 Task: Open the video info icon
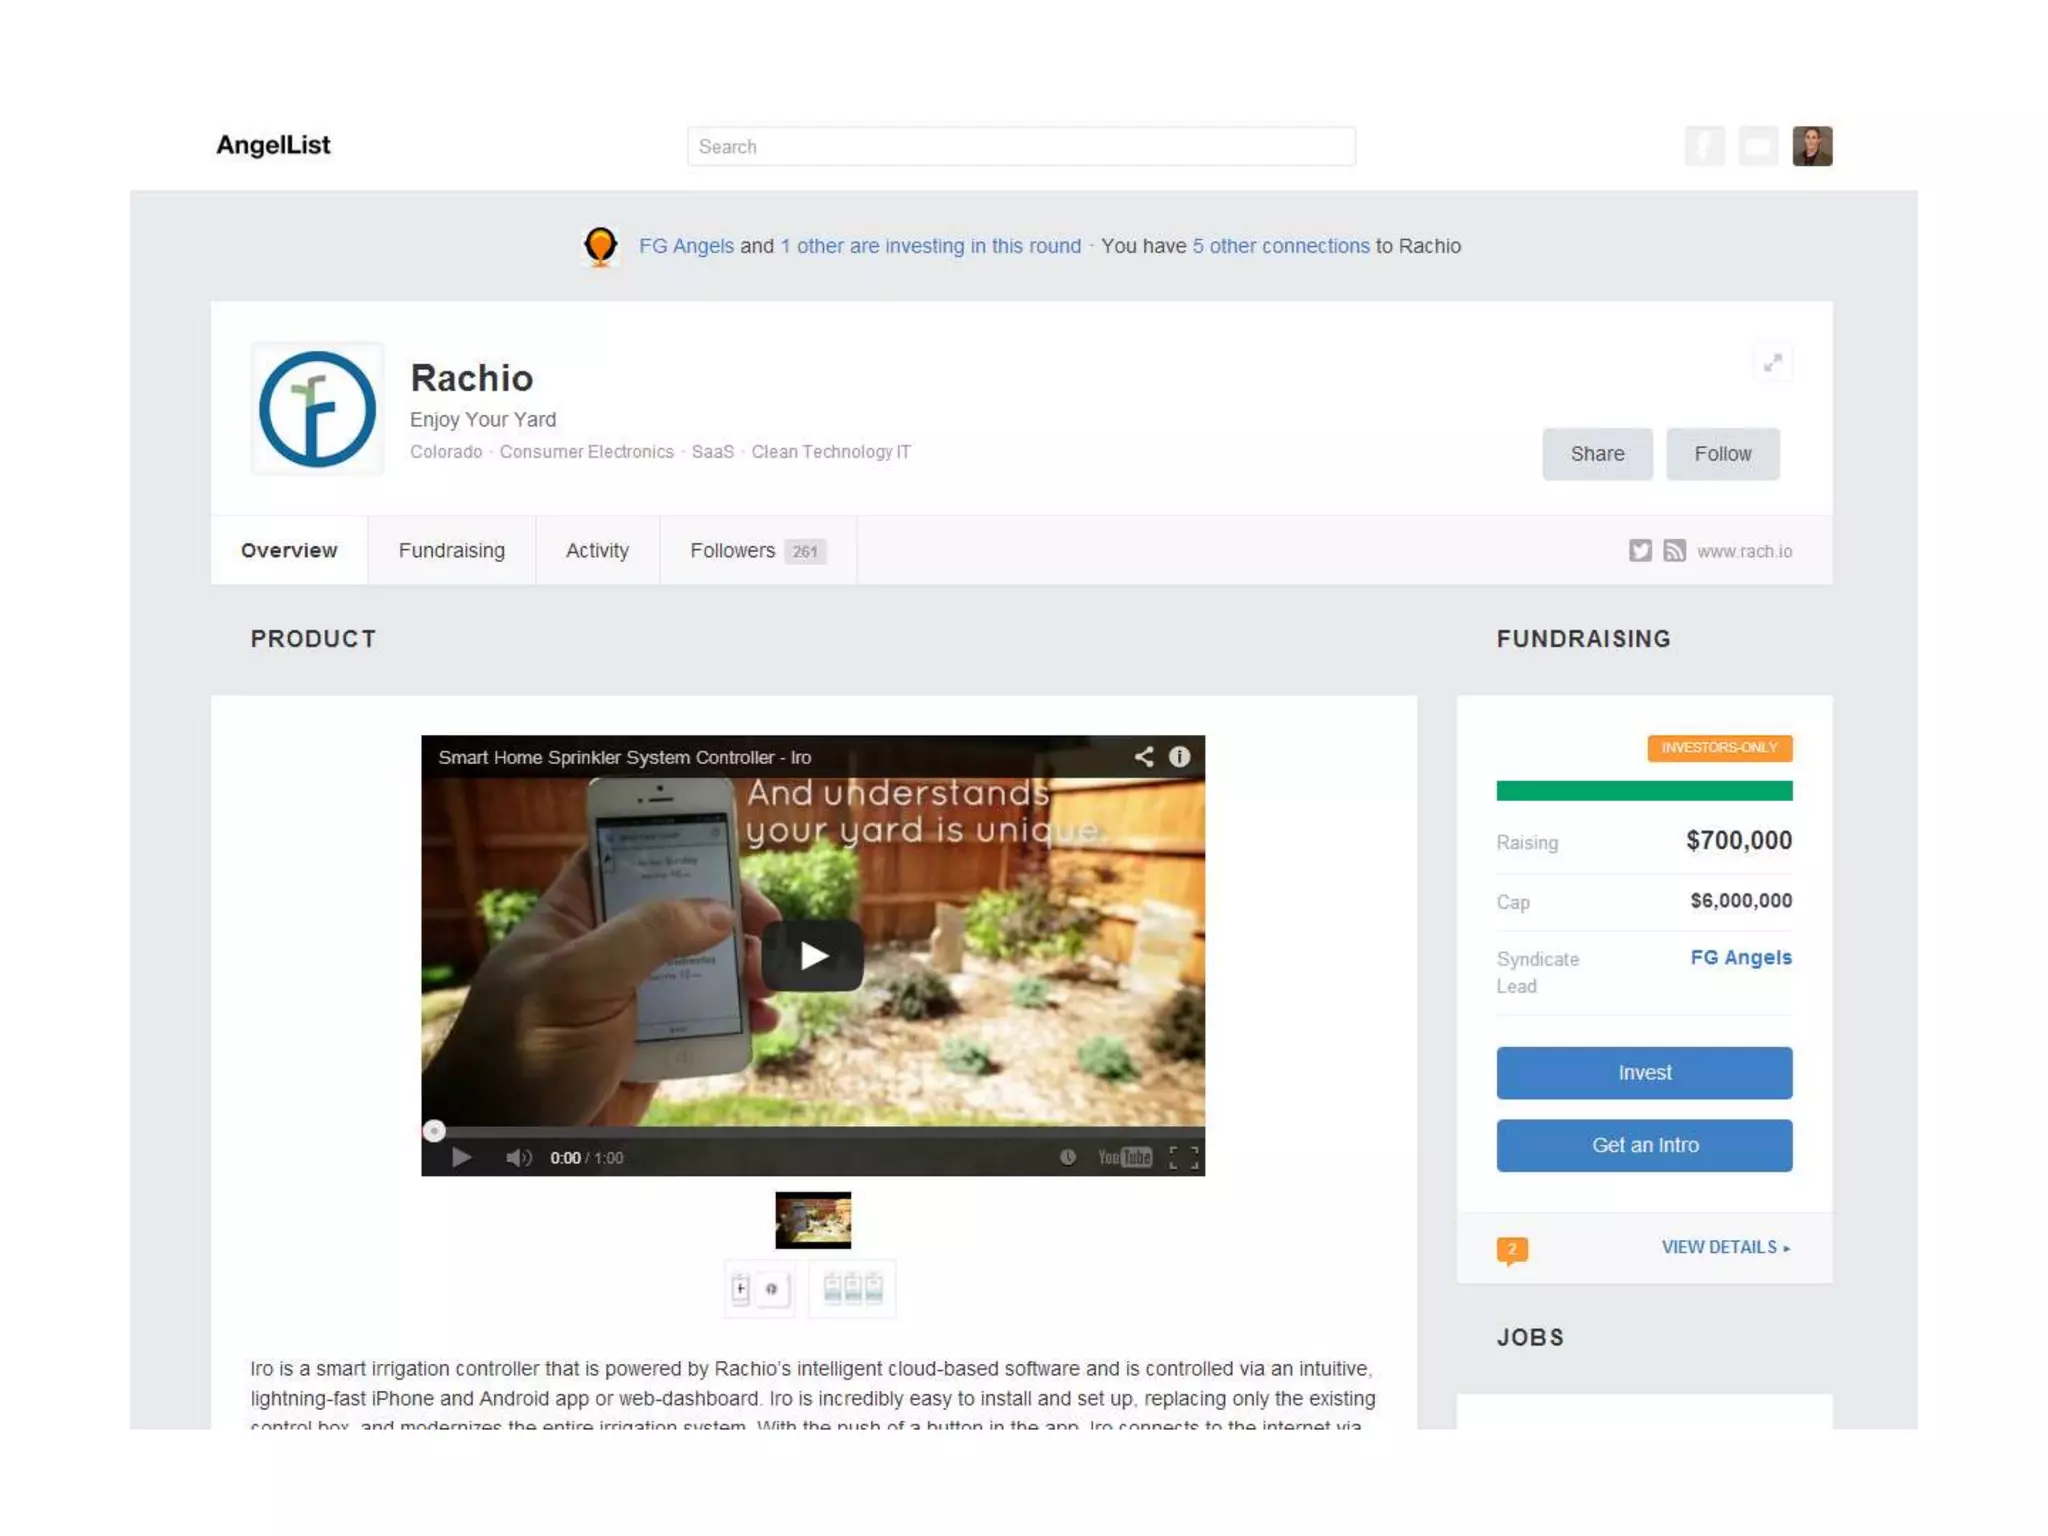tap(1180, 757)
